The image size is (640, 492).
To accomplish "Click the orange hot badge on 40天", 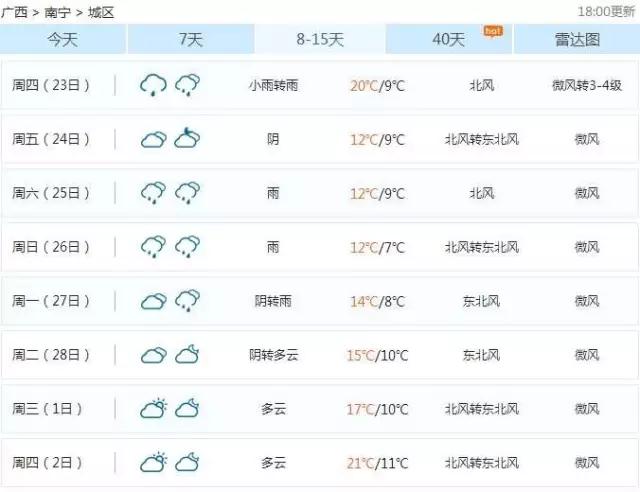I will (x=492, y=30).
